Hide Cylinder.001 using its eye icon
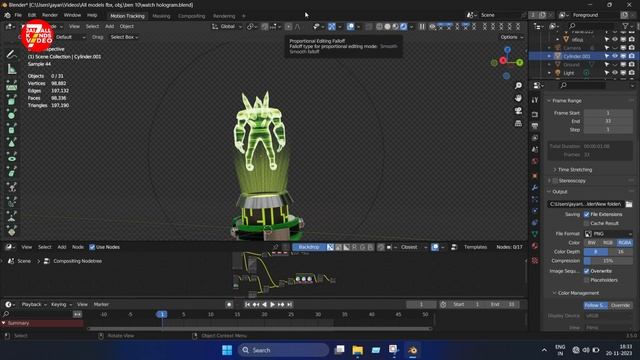The height and width of the screenshot is (360, 640). (x=615, y=56)
